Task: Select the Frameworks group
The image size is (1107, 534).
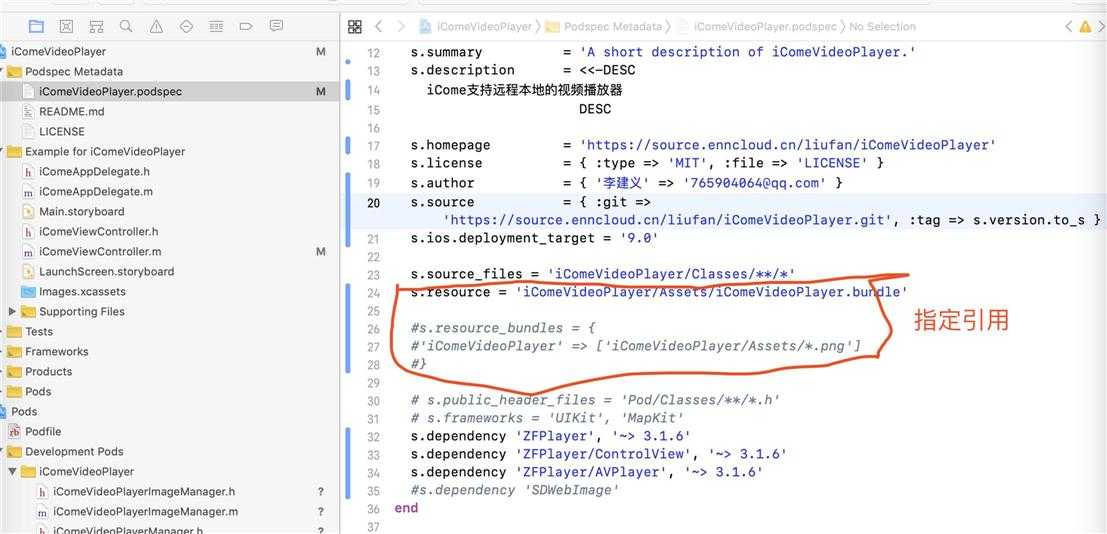Action: [x=56, y=351]
